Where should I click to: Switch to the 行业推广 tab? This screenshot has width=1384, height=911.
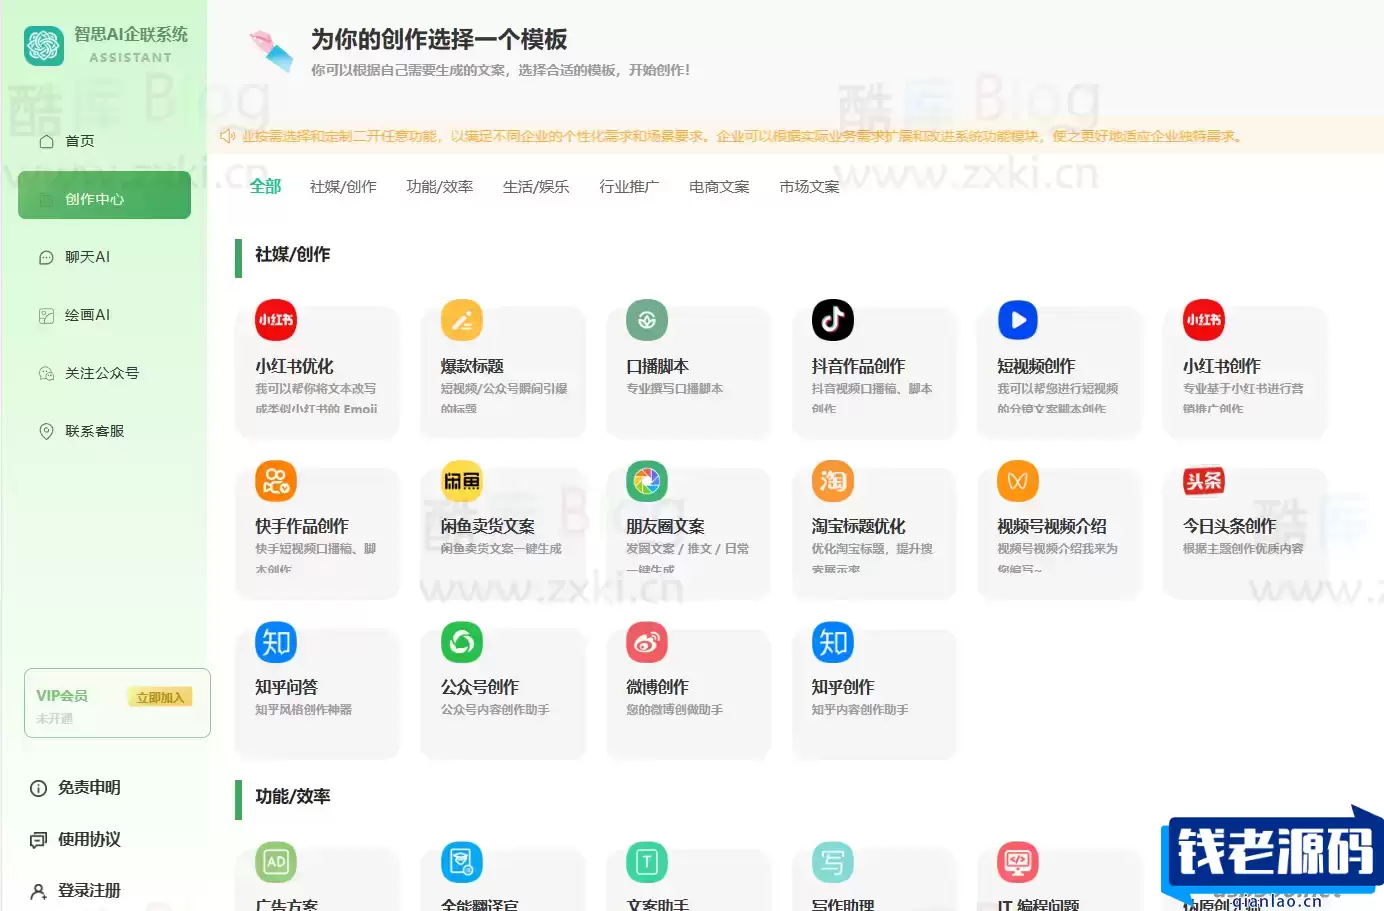coord(629,186)
